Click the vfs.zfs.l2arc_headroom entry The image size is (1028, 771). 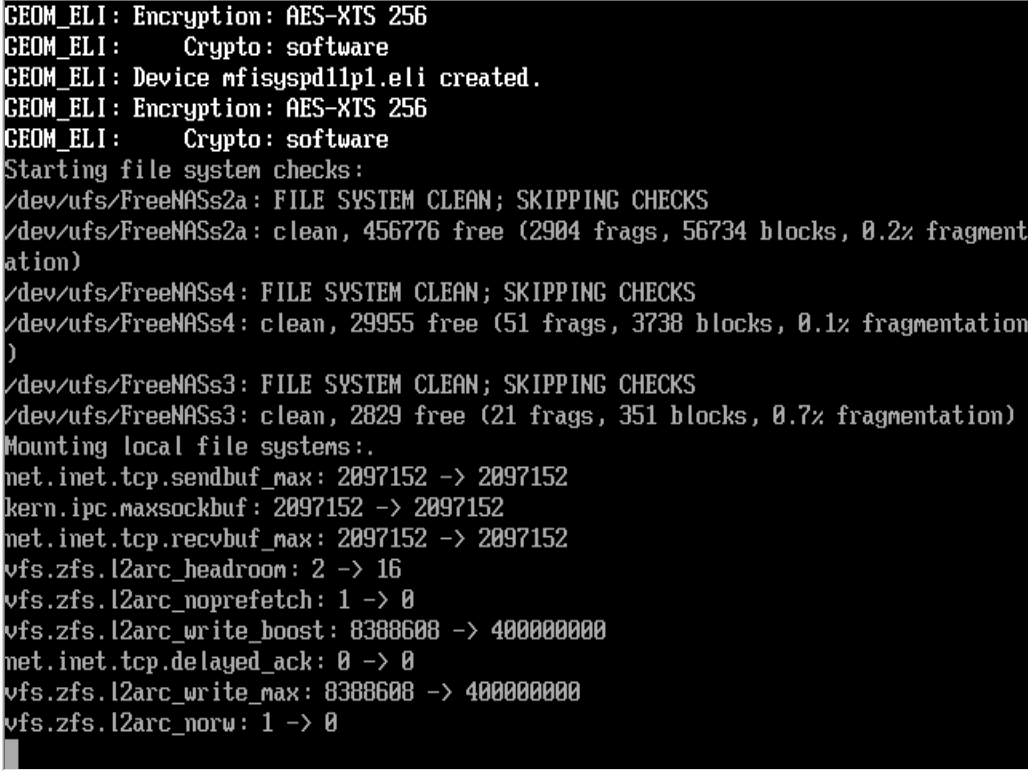[143, 570]
